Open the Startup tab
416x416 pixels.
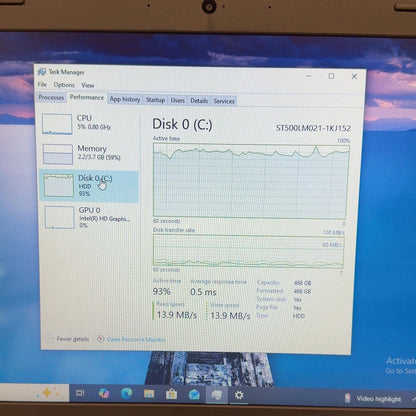pos(155,100)
